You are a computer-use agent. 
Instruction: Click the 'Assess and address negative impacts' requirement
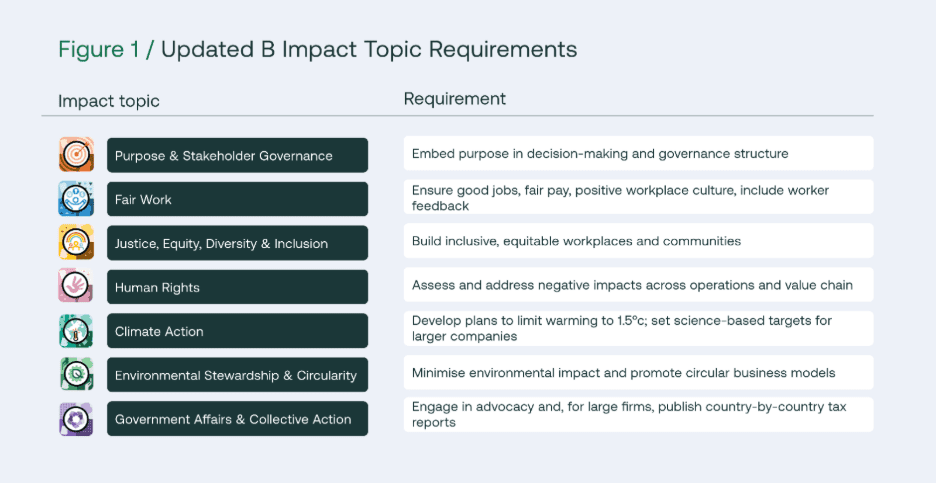[638, 285]
